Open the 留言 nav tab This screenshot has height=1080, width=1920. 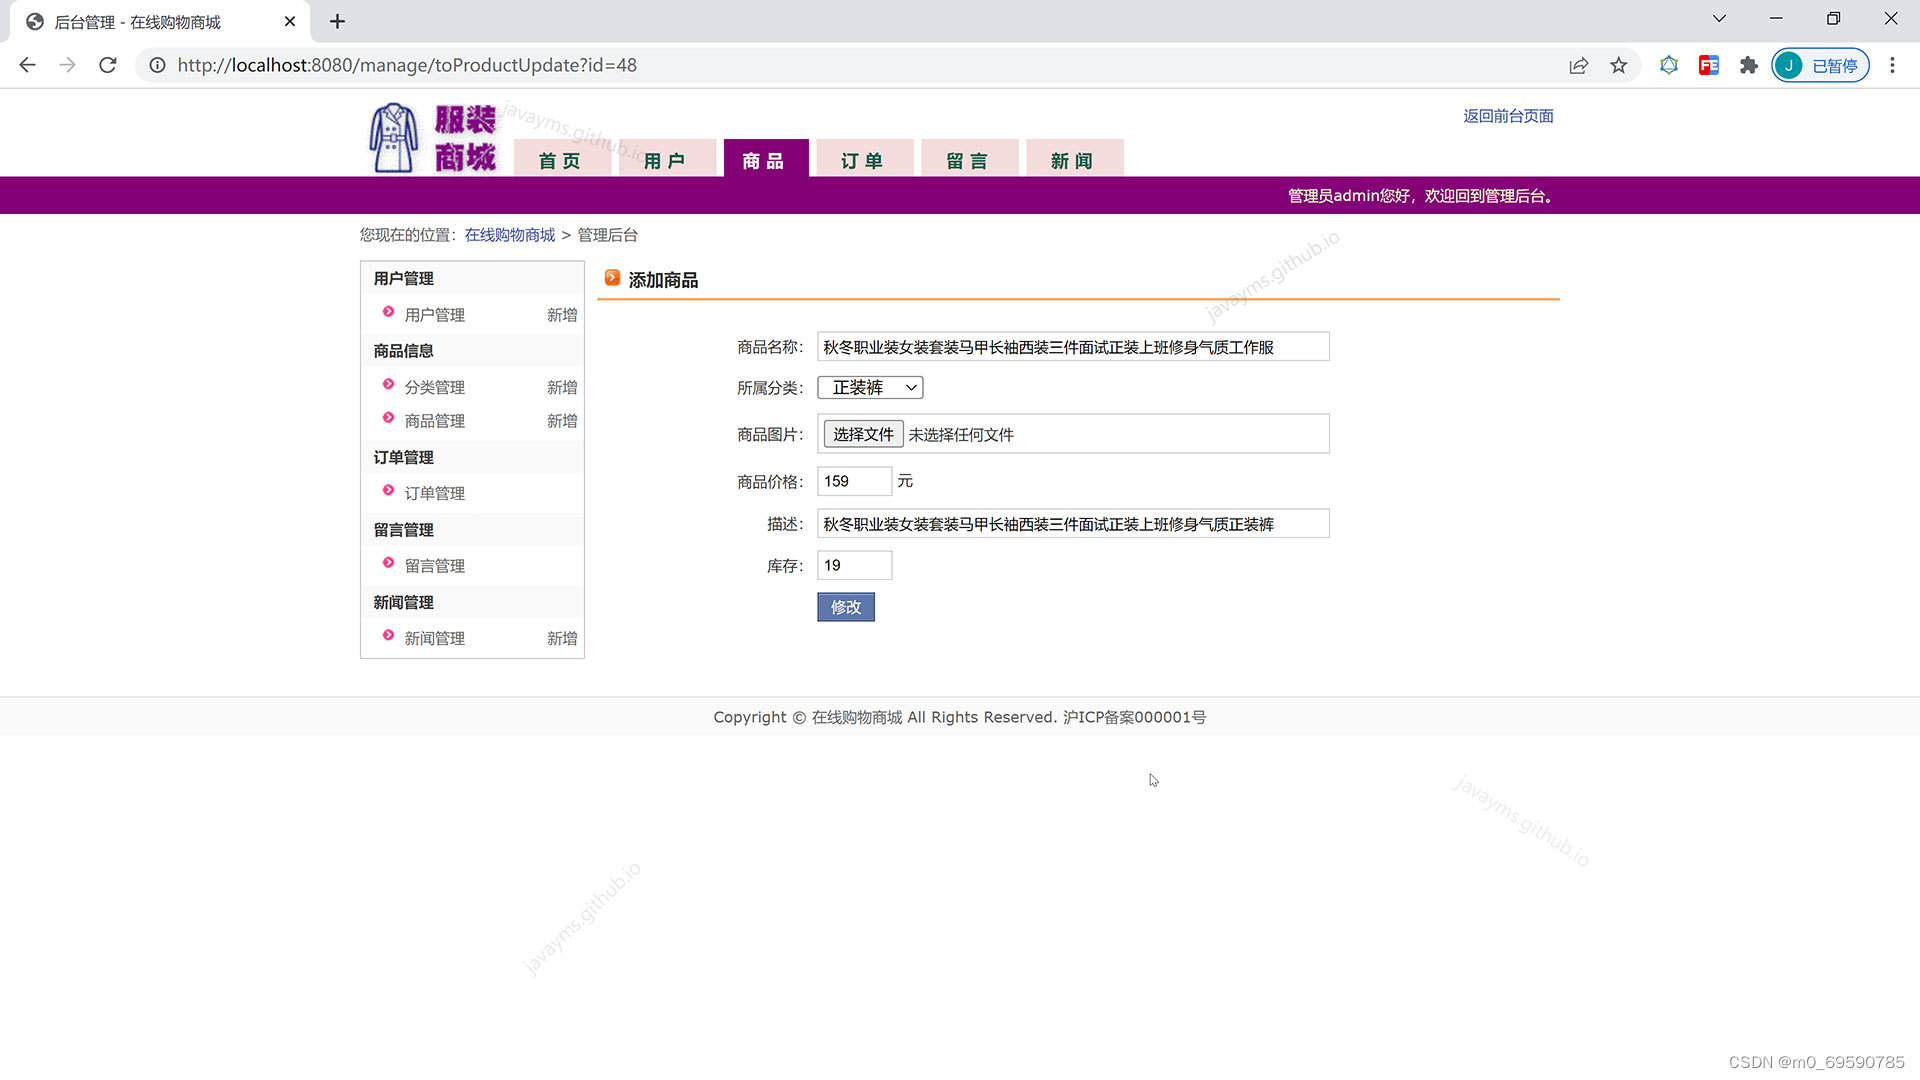click(969, 159)
